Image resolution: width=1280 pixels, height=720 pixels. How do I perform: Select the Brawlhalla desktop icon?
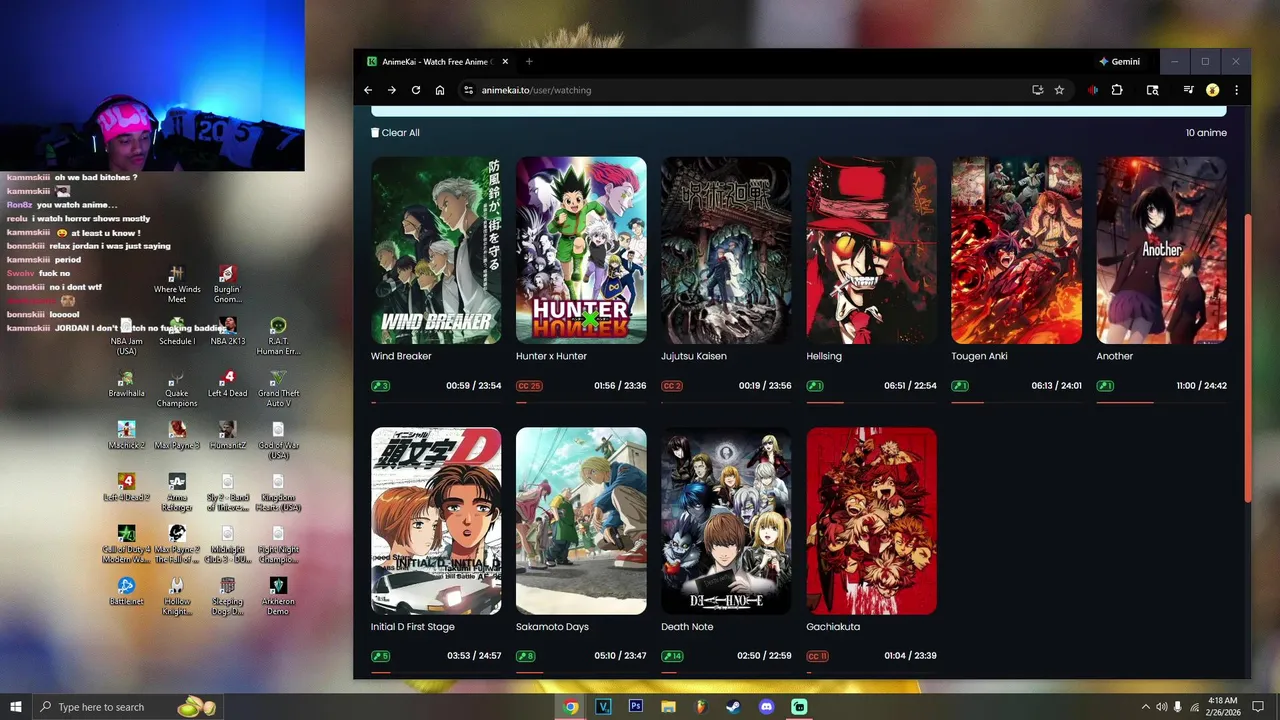pyautogui.click(x=126, y=383)
